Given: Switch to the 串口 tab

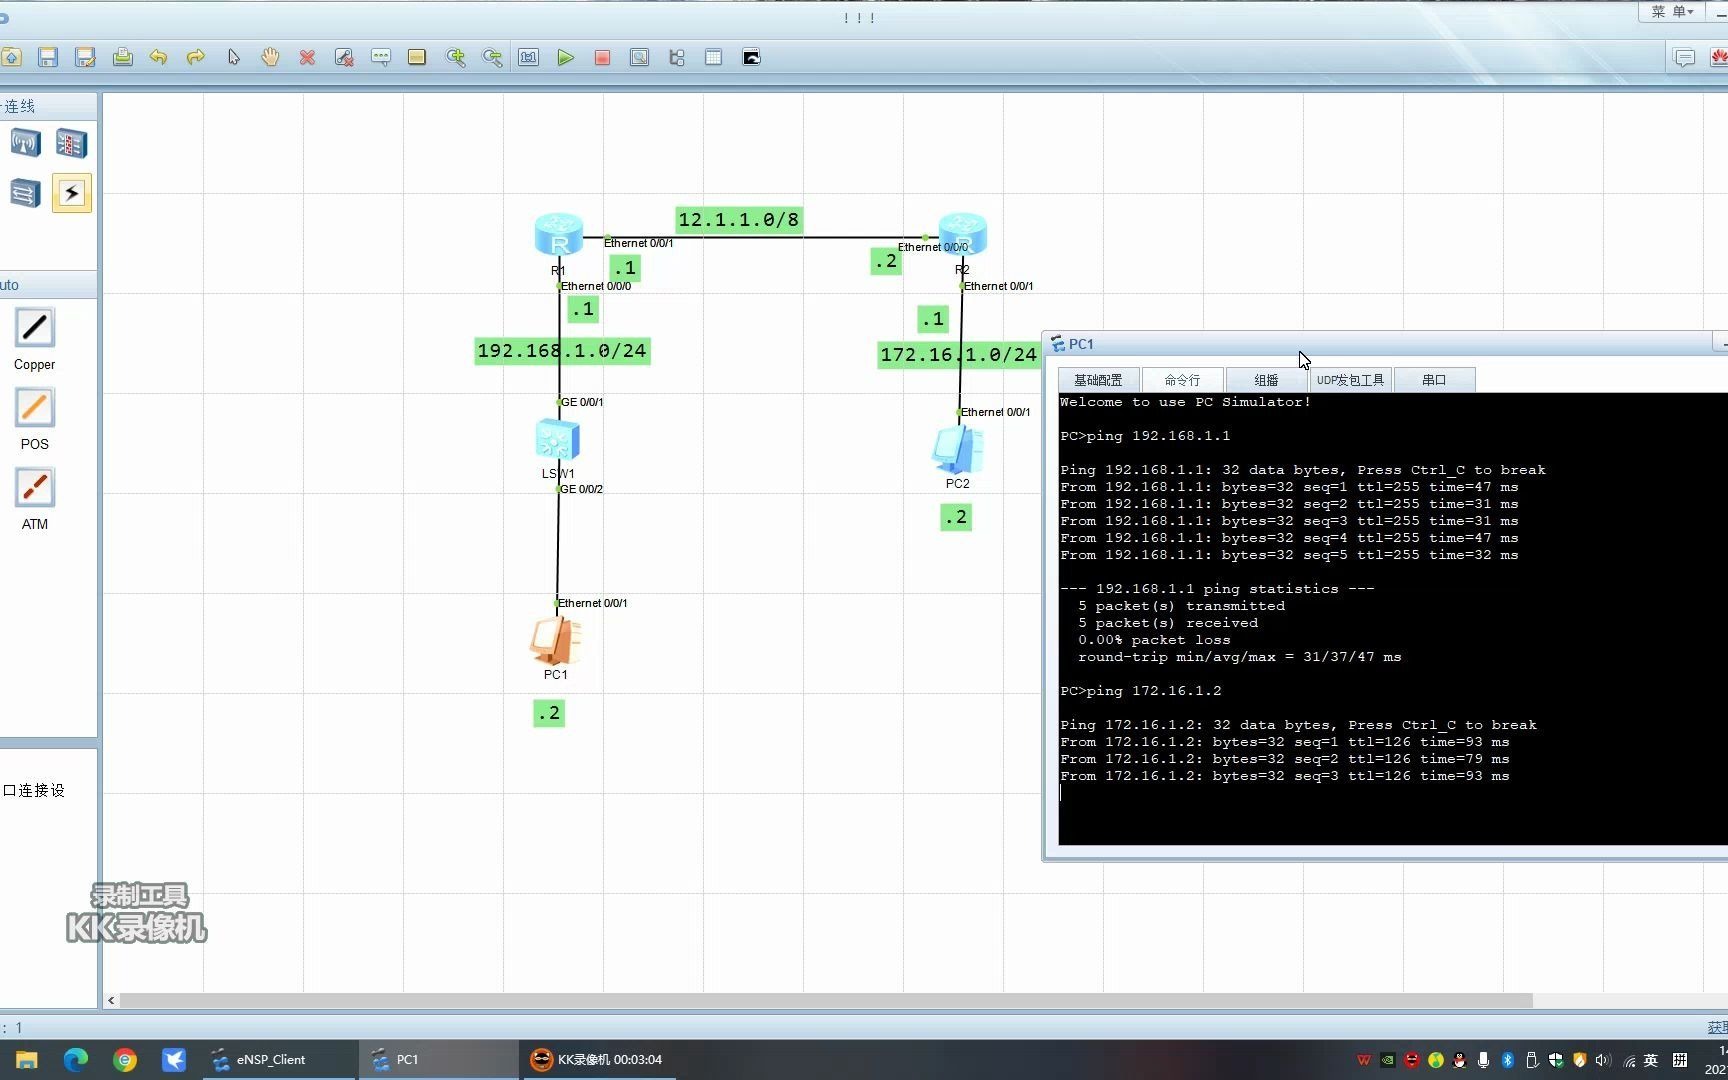Looking at the screenshot, I should (1433, 379).
